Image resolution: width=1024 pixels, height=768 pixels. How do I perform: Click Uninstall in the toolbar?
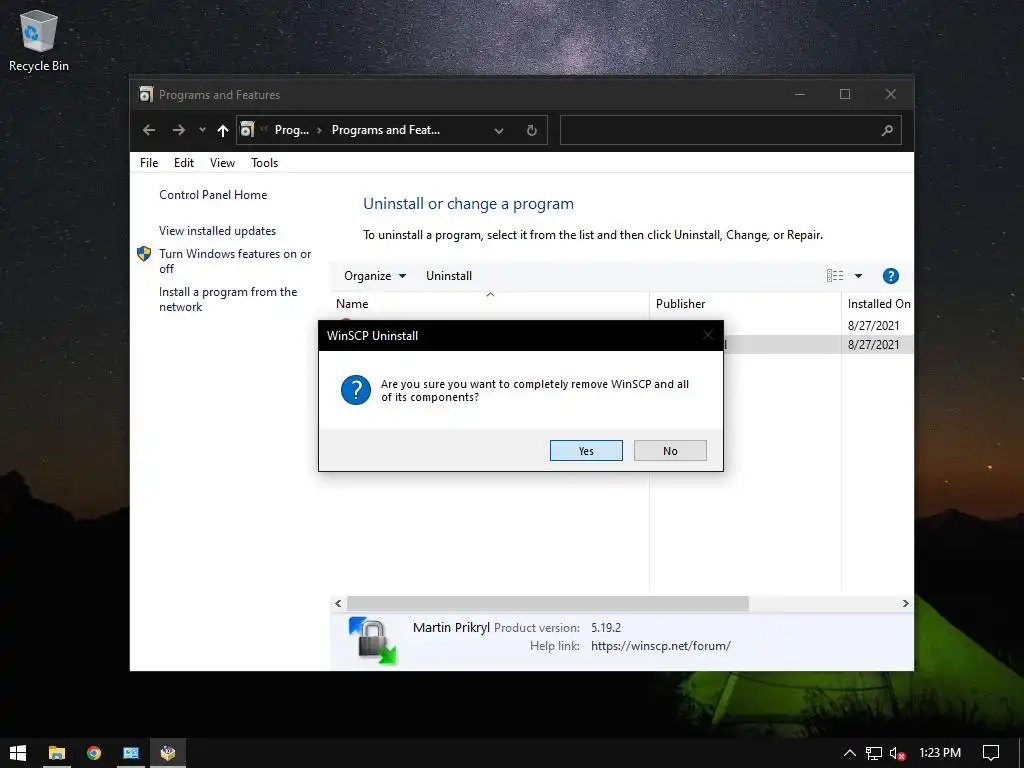[x=449, y=276]
